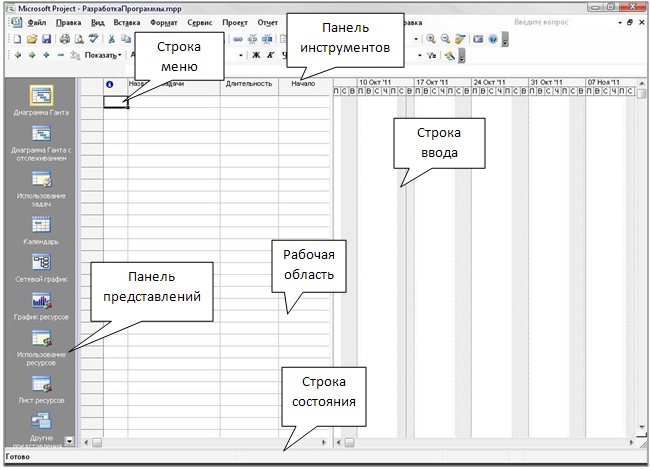Open the Формат menu
The image size is (650, 470).
pos(164,22)
